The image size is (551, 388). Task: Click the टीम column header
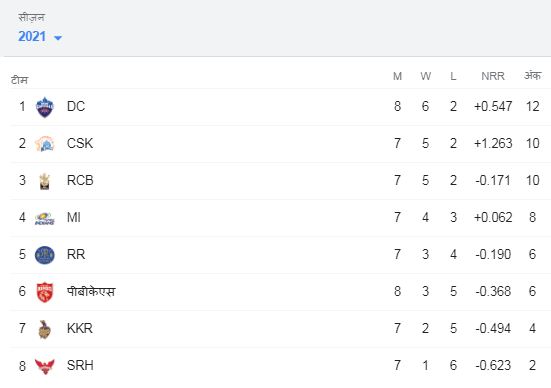(x=19, y=80)
